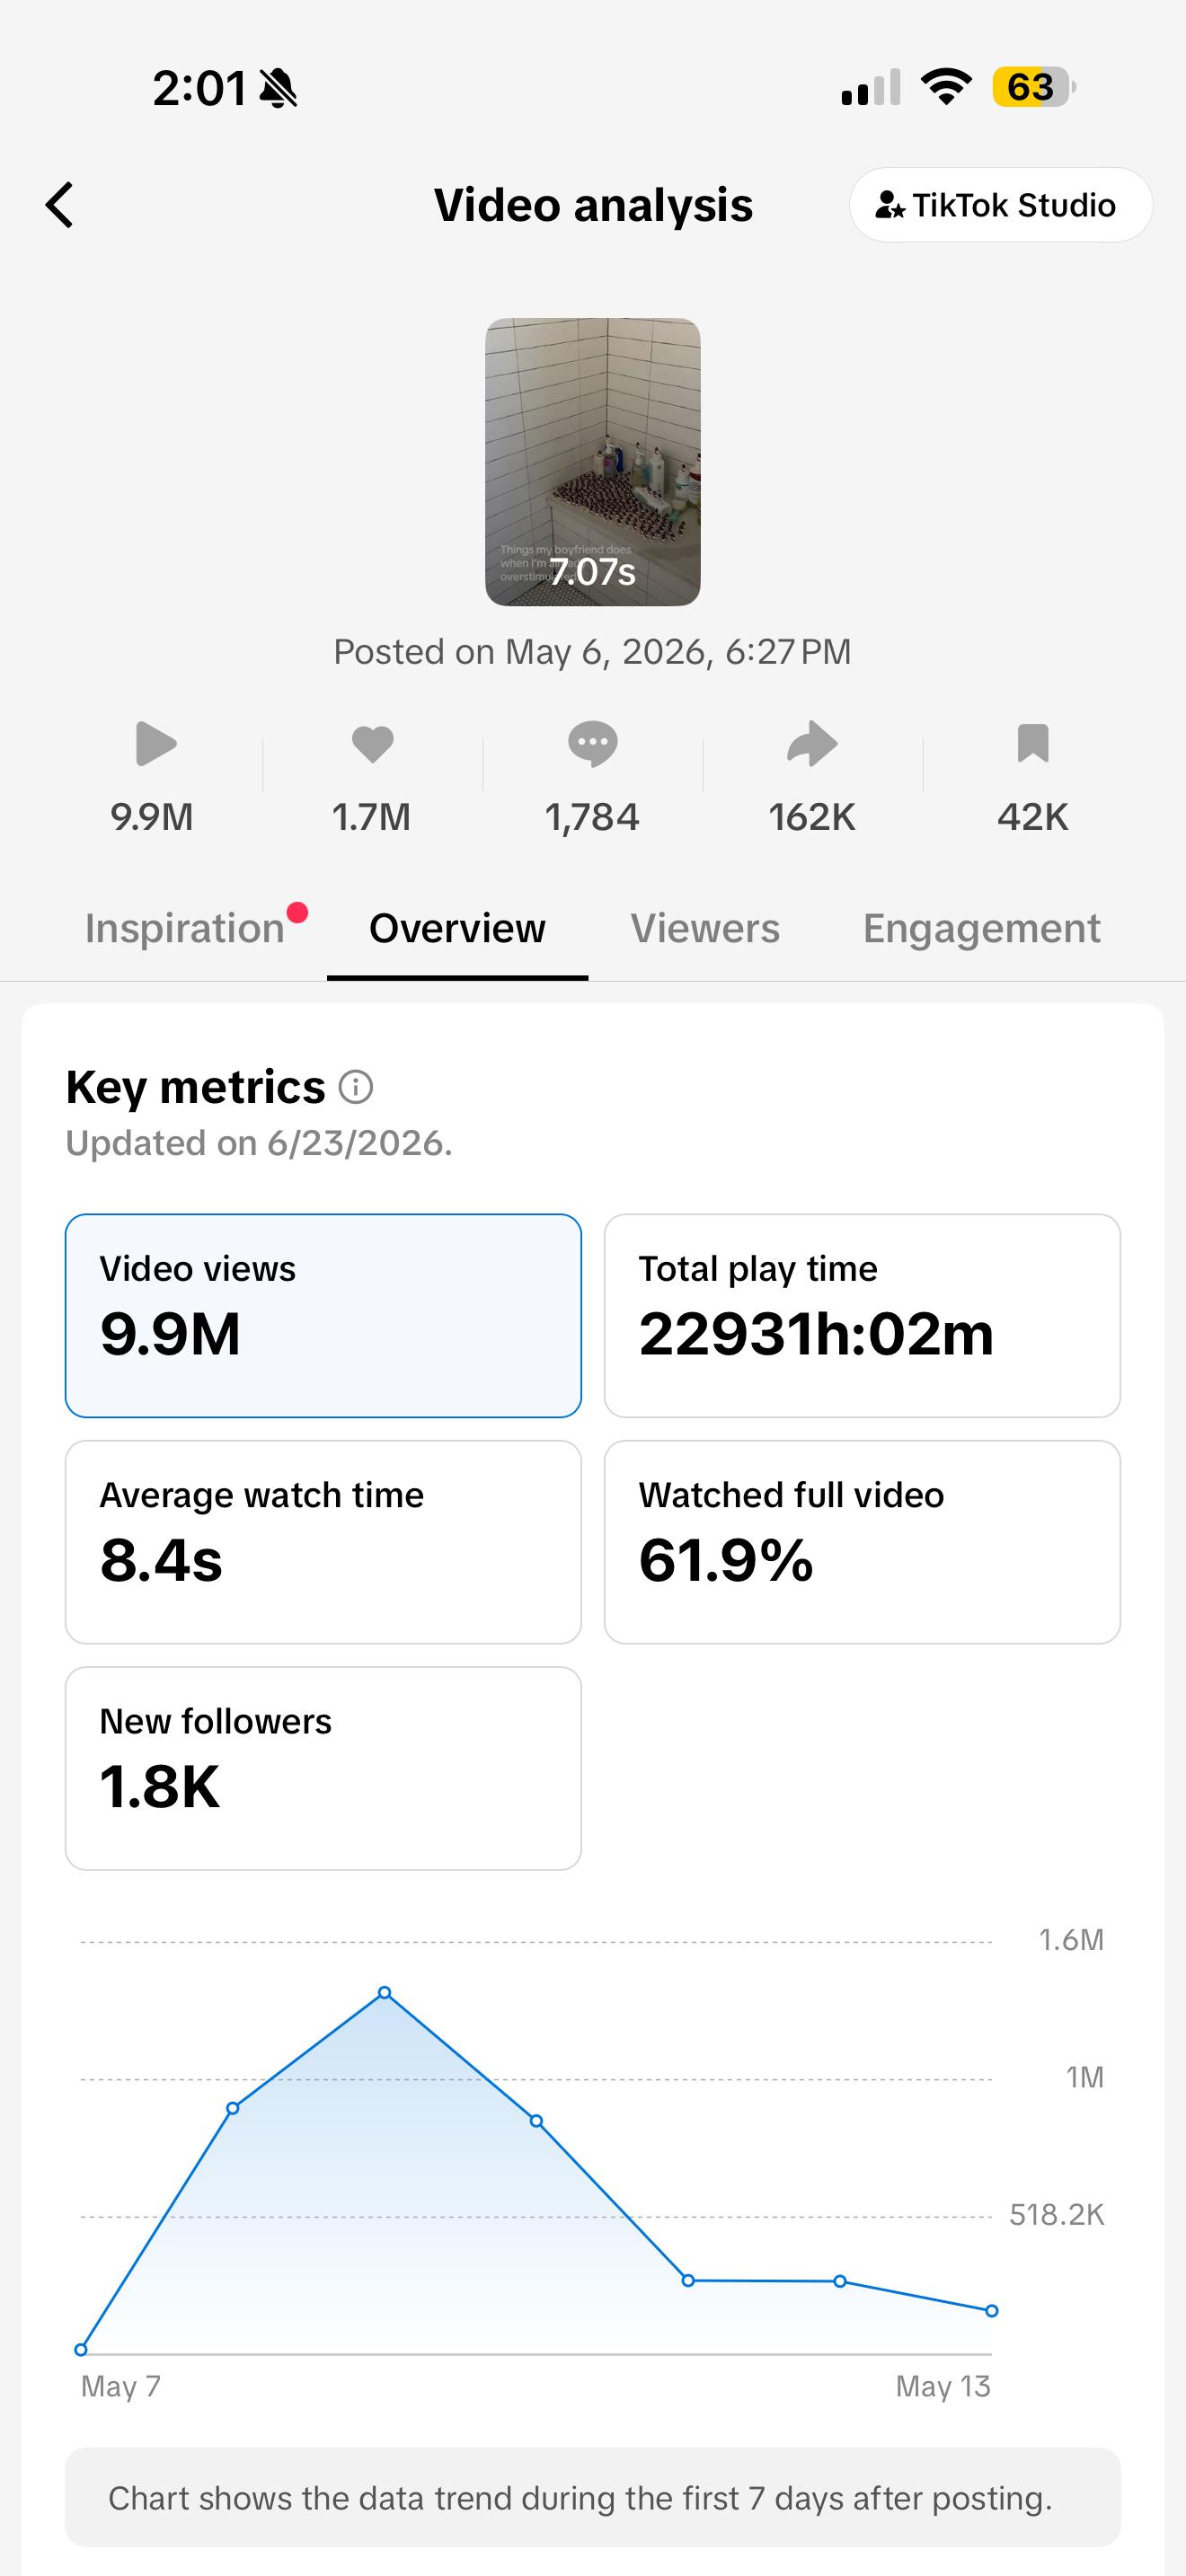1186x2576 pixels.
Task: Tap the bookmark saves icon
Action: [x=1032, y=744]
